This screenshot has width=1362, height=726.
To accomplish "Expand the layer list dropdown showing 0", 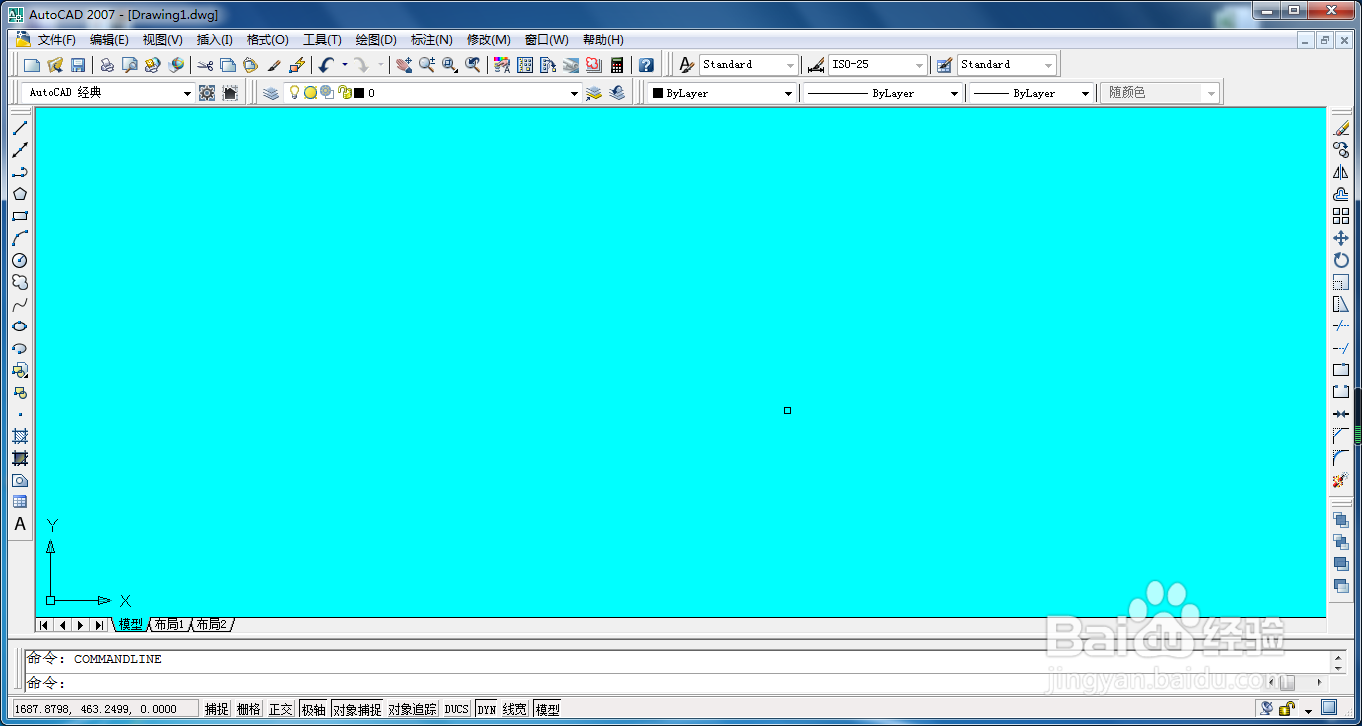I will pyautogui.click(x=574, y=93).
